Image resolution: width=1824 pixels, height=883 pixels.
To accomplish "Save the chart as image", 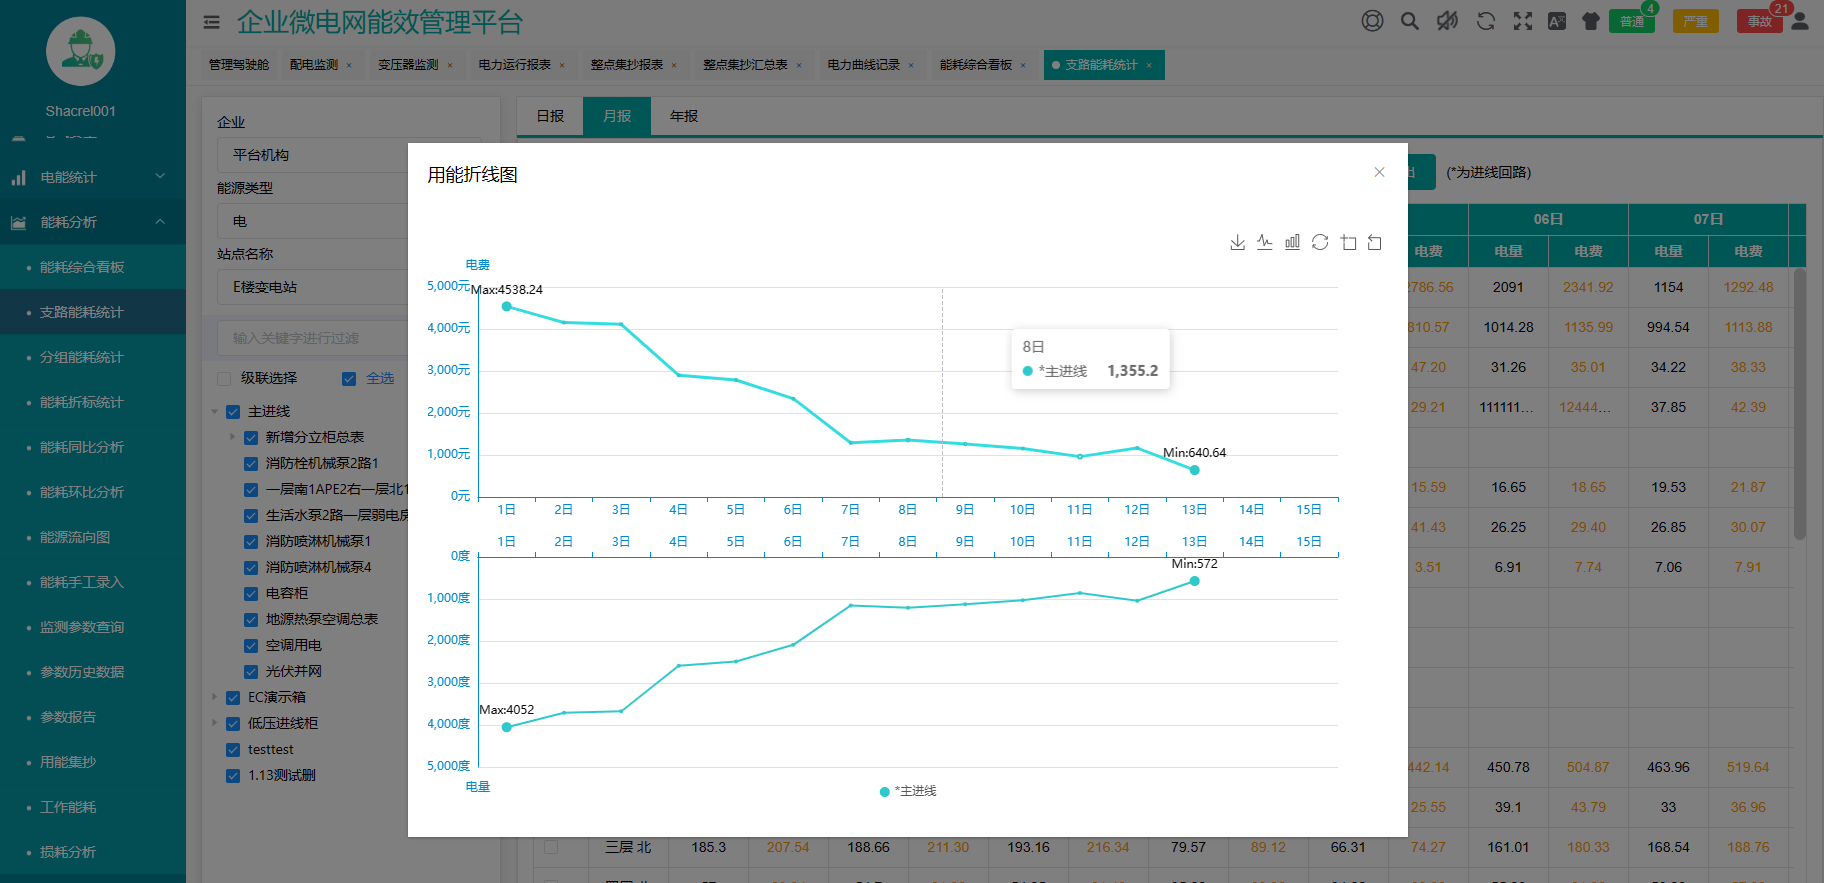I will pos(1237,242).
